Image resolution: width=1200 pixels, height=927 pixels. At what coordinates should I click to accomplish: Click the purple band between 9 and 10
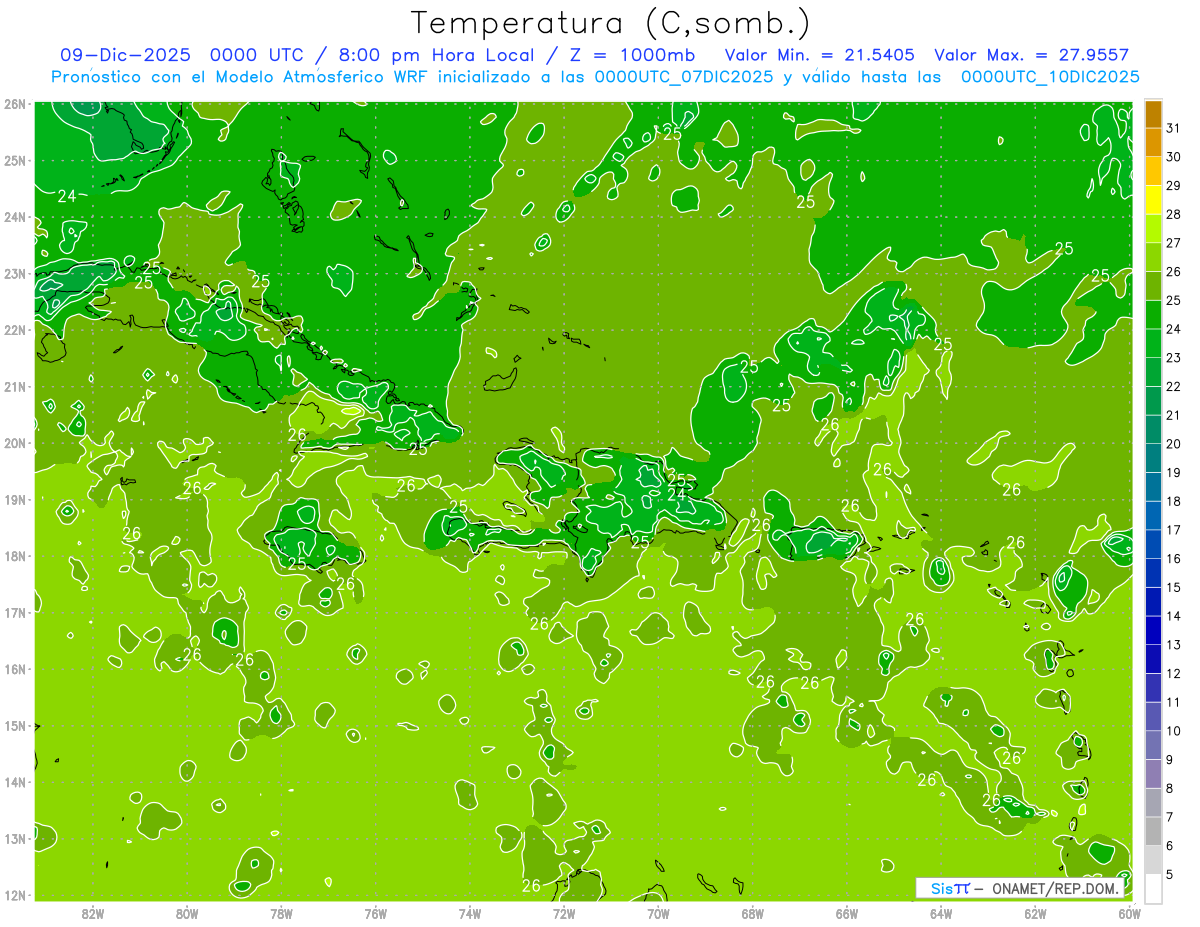[x=1153, y=745]
